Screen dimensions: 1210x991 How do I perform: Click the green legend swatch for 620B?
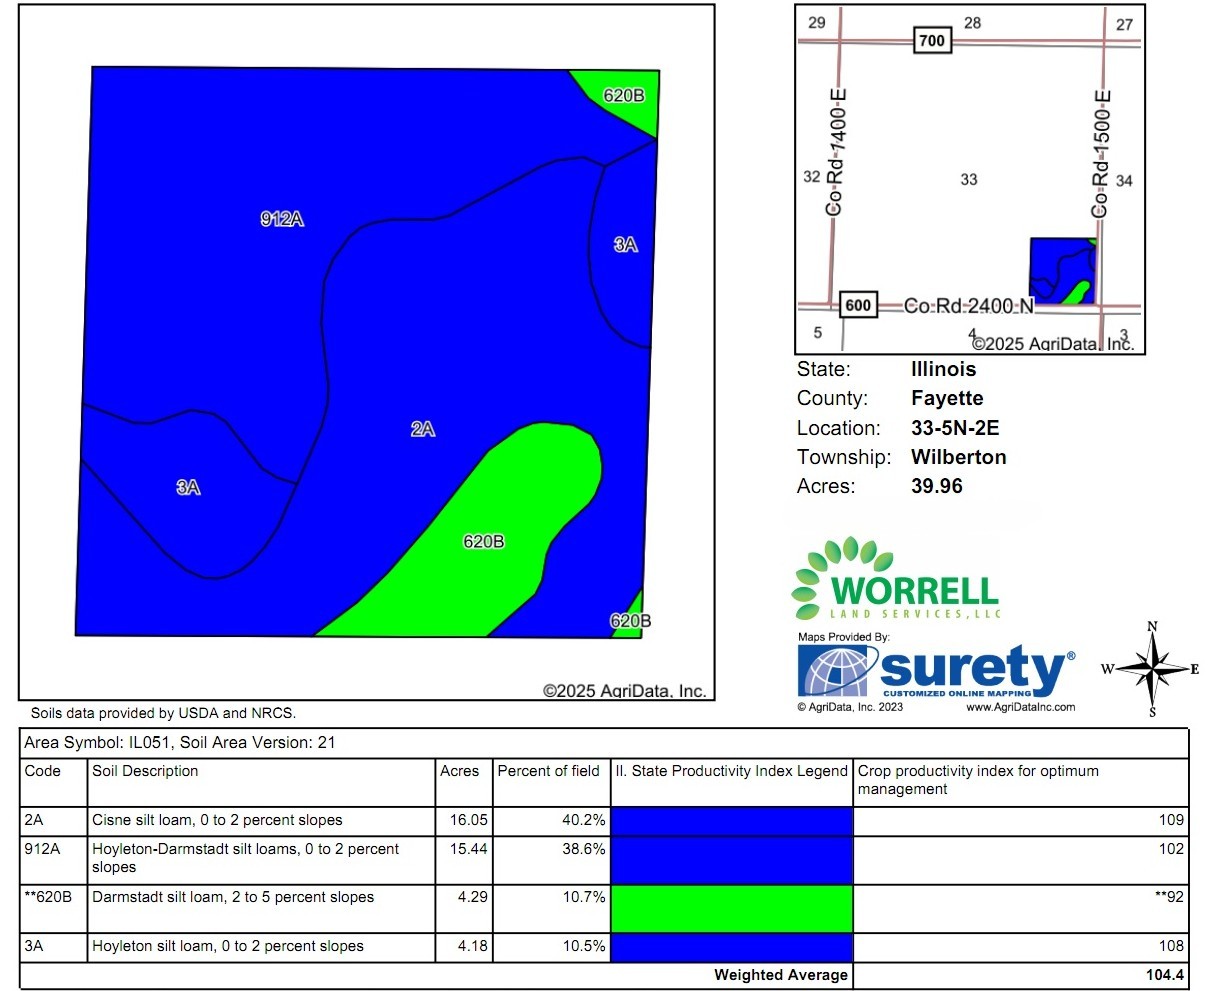coord(732,908)
